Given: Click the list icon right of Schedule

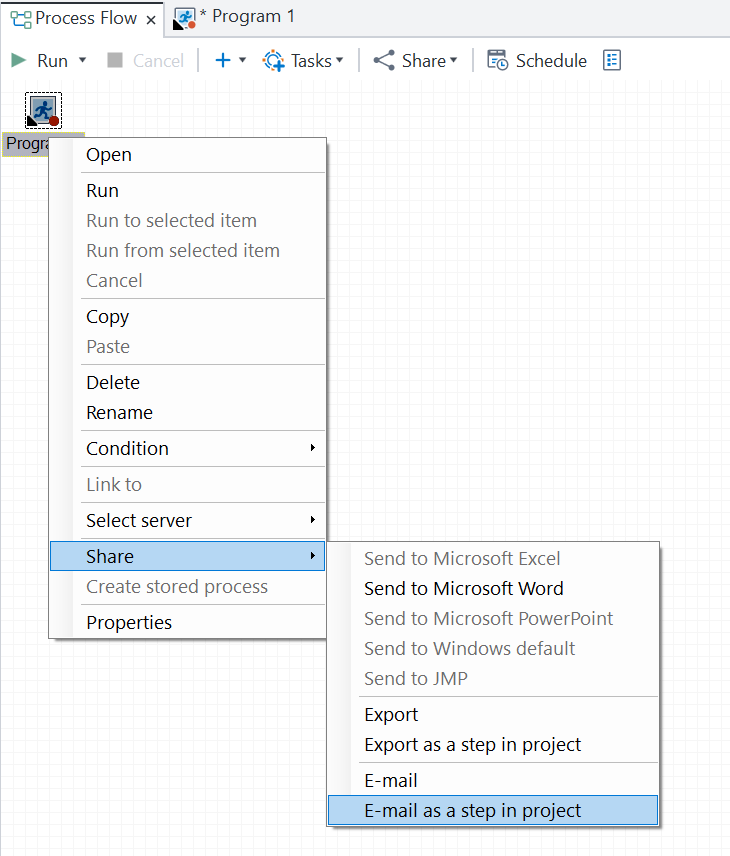Looking at the screenshot, I should pos(612,61).
